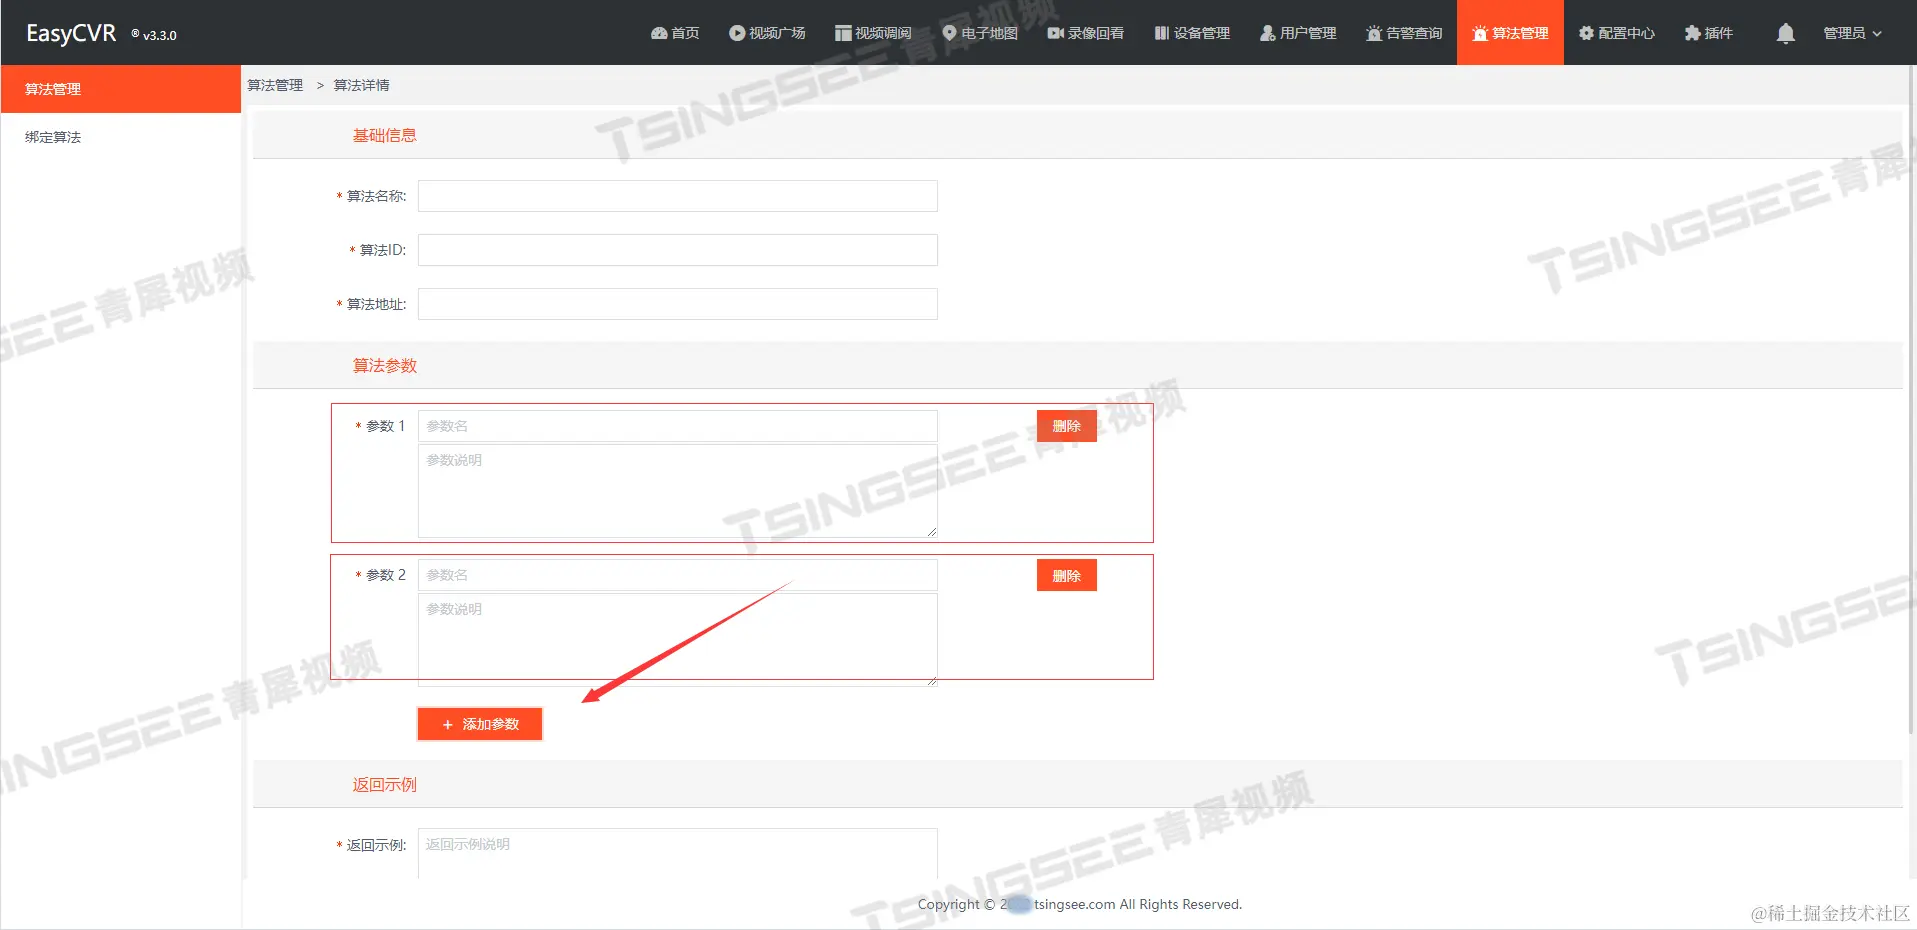The height and width of the screenshot is (930, 1917).
Task: Click the EasyCVR logo
Action: [x=71, y=33]
